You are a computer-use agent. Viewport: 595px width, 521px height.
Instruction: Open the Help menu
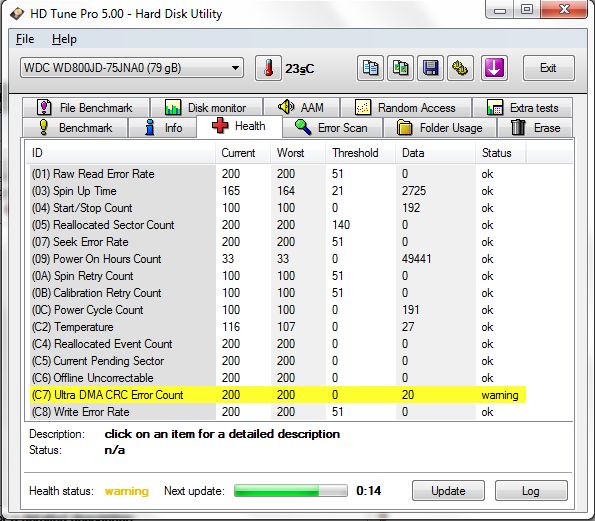[64, 39]
